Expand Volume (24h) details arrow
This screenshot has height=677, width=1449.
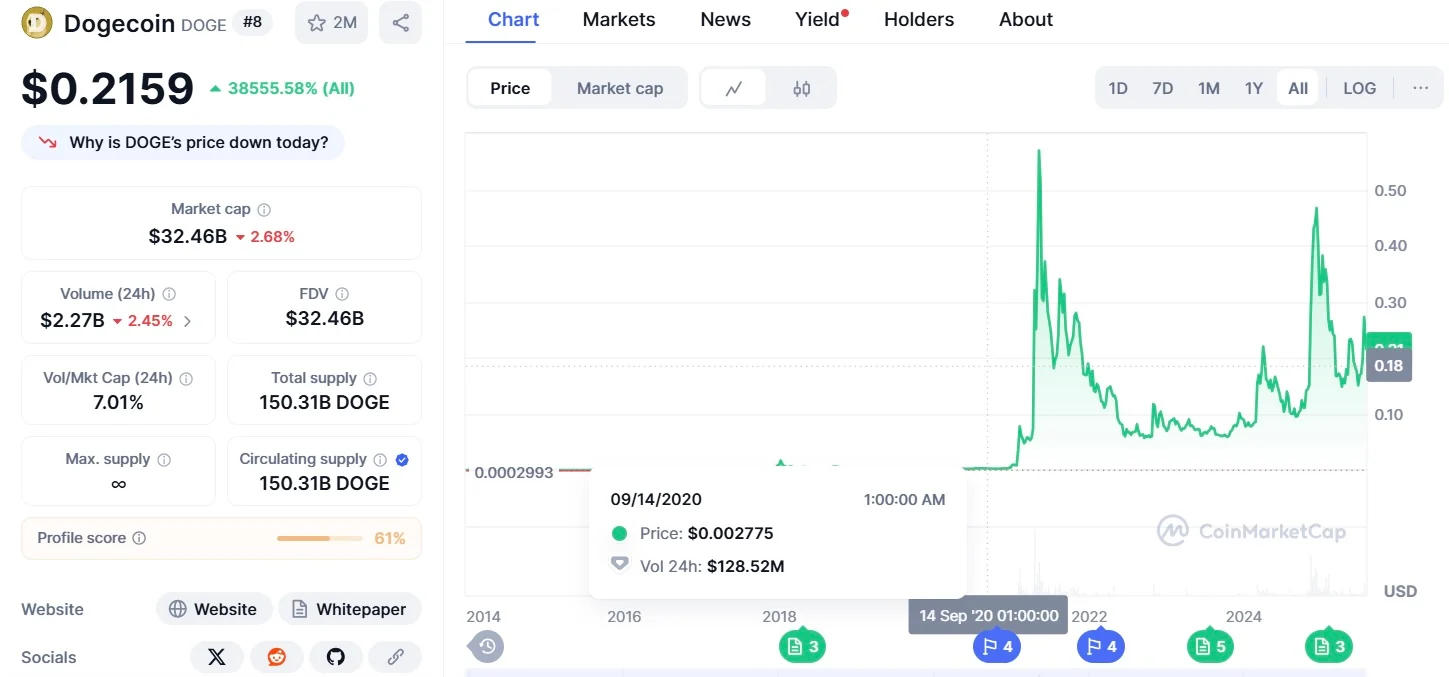[188, 321]
